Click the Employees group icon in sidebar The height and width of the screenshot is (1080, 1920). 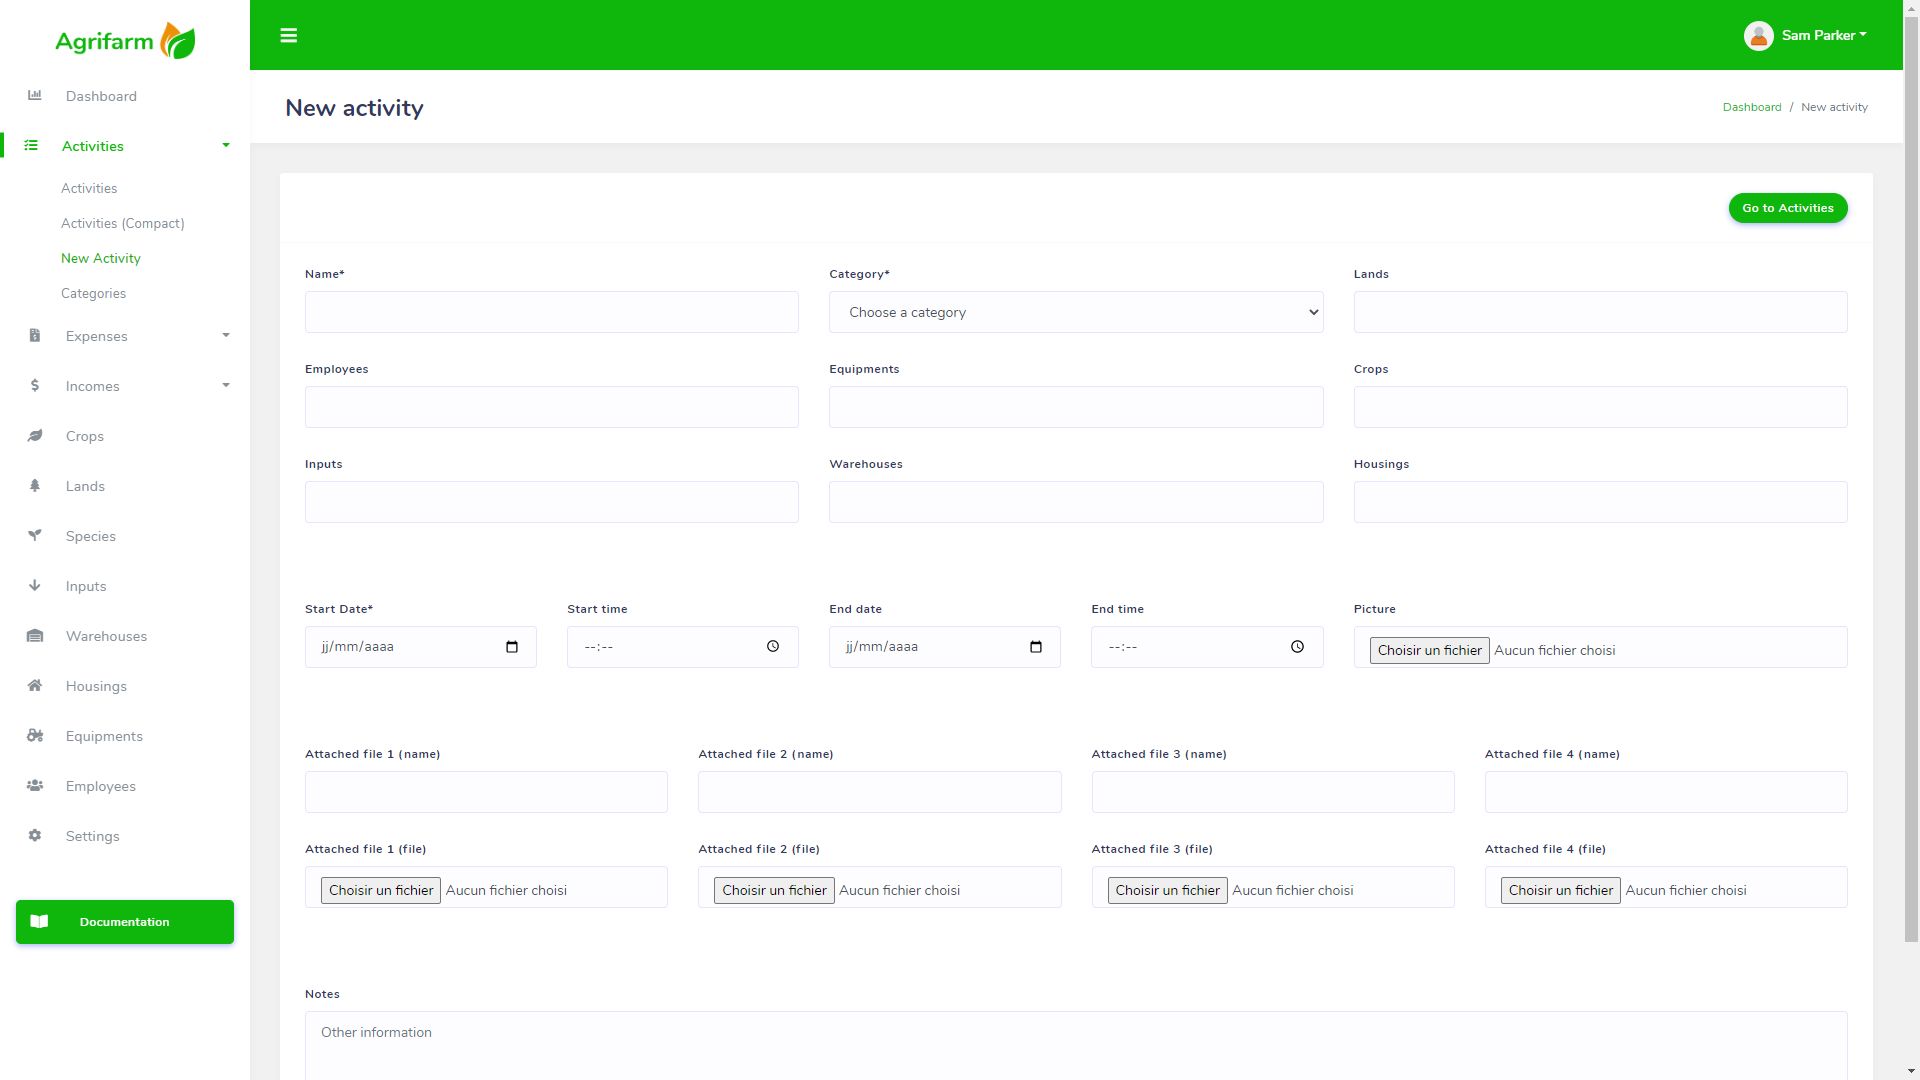(x=35, y=786)
